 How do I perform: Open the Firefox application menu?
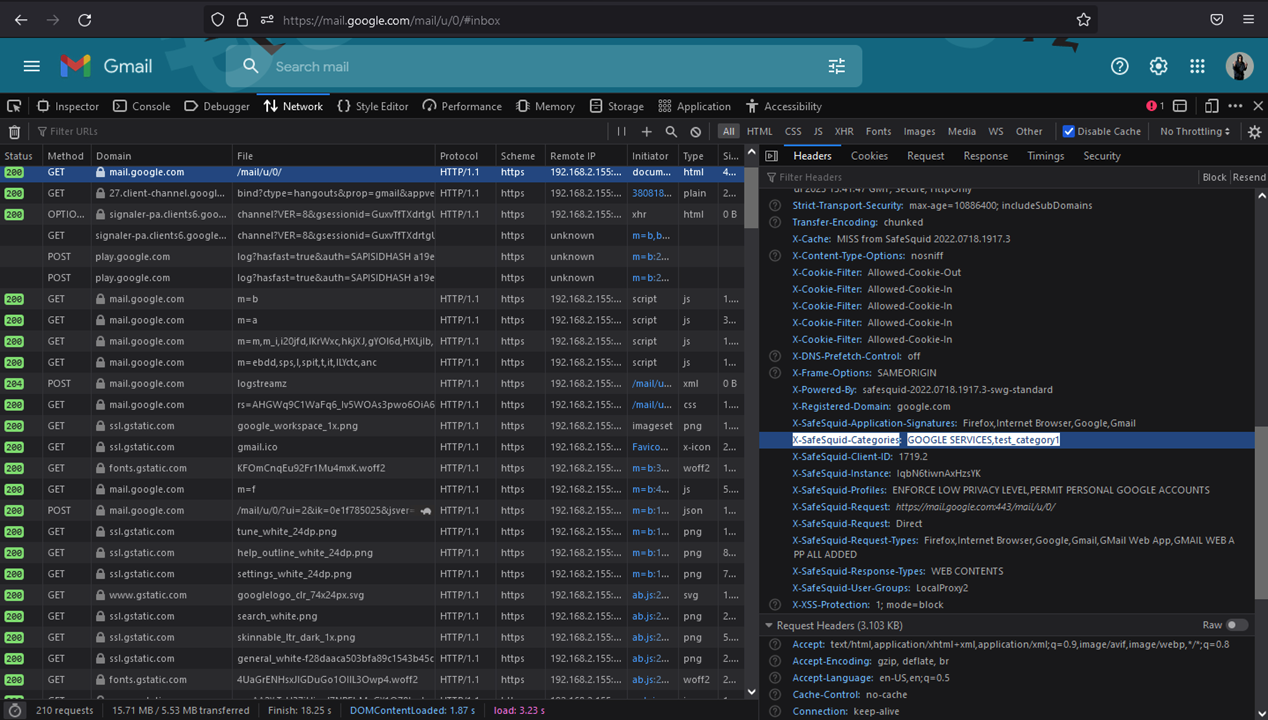tap(1249, 20)
